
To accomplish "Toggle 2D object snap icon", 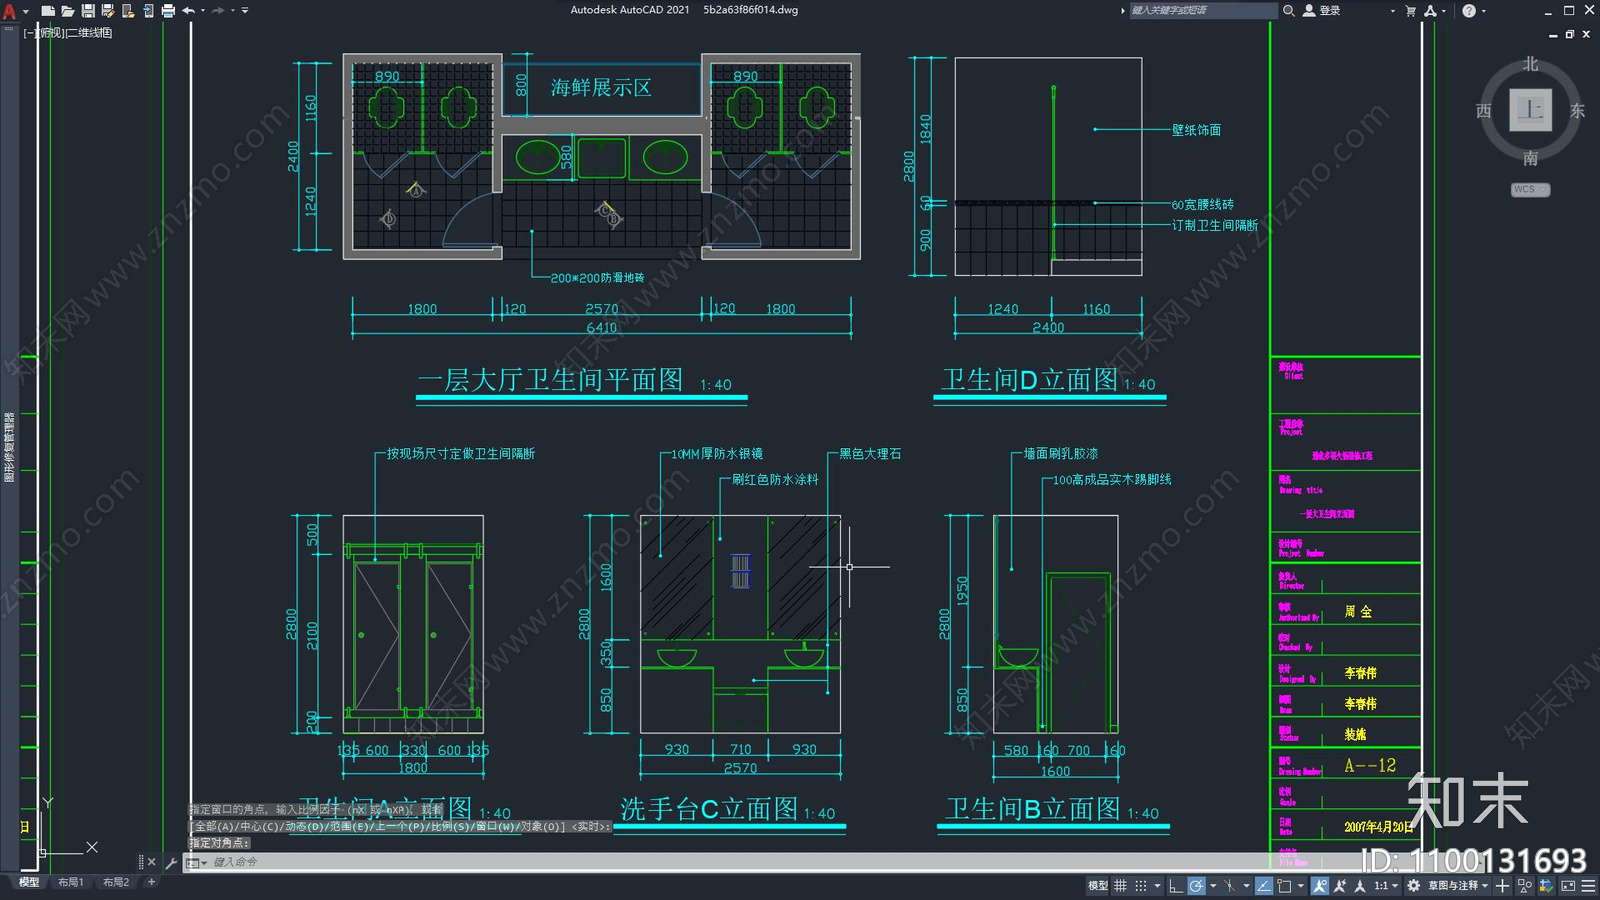I will [1284, 886].
